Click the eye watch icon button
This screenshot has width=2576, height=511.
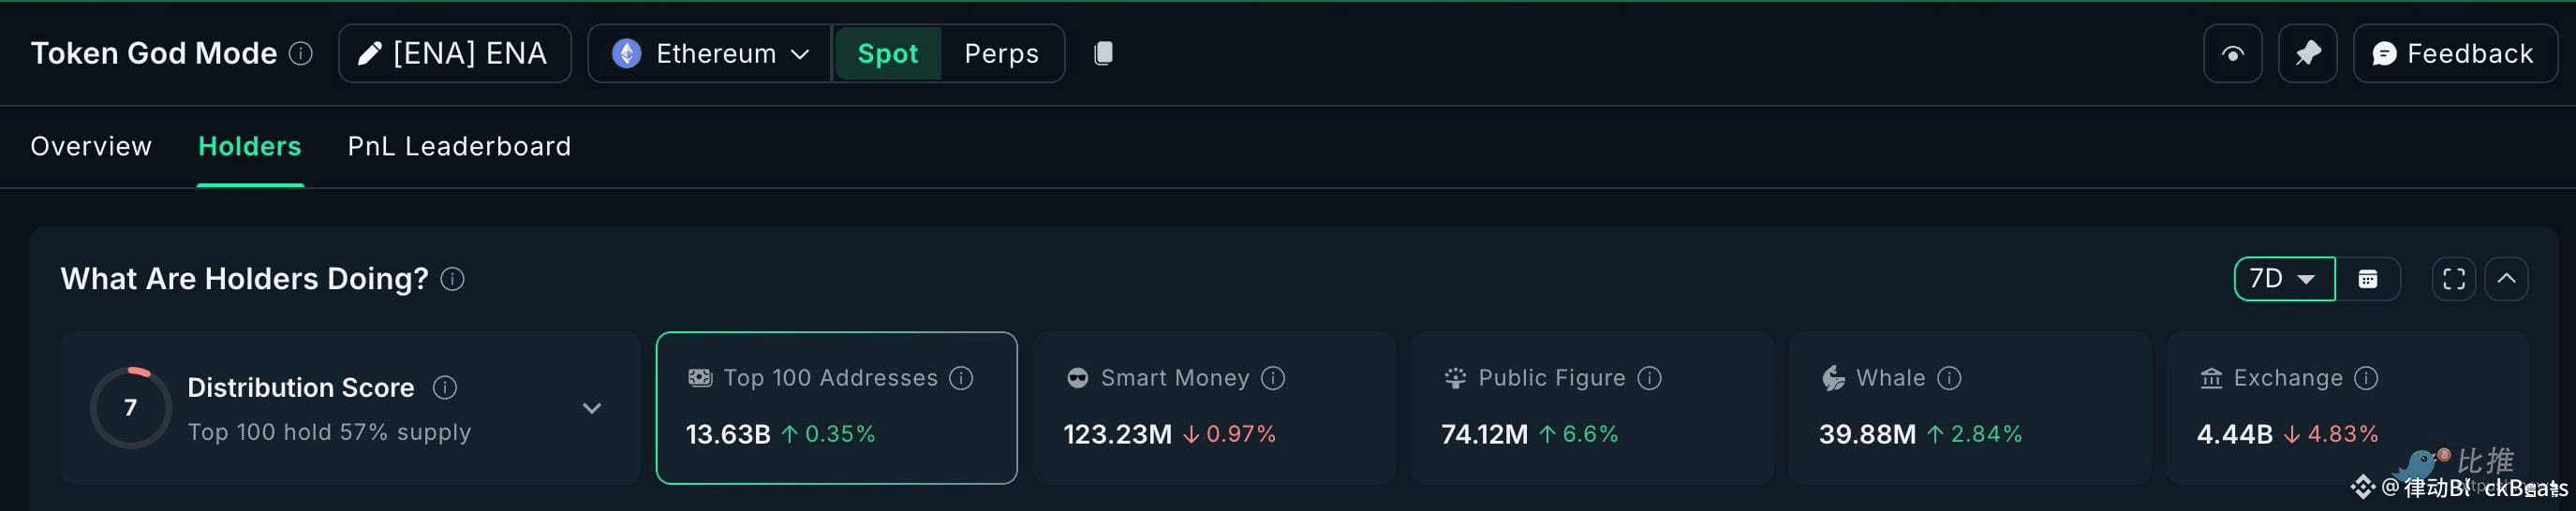click(x=2232, y=54)
